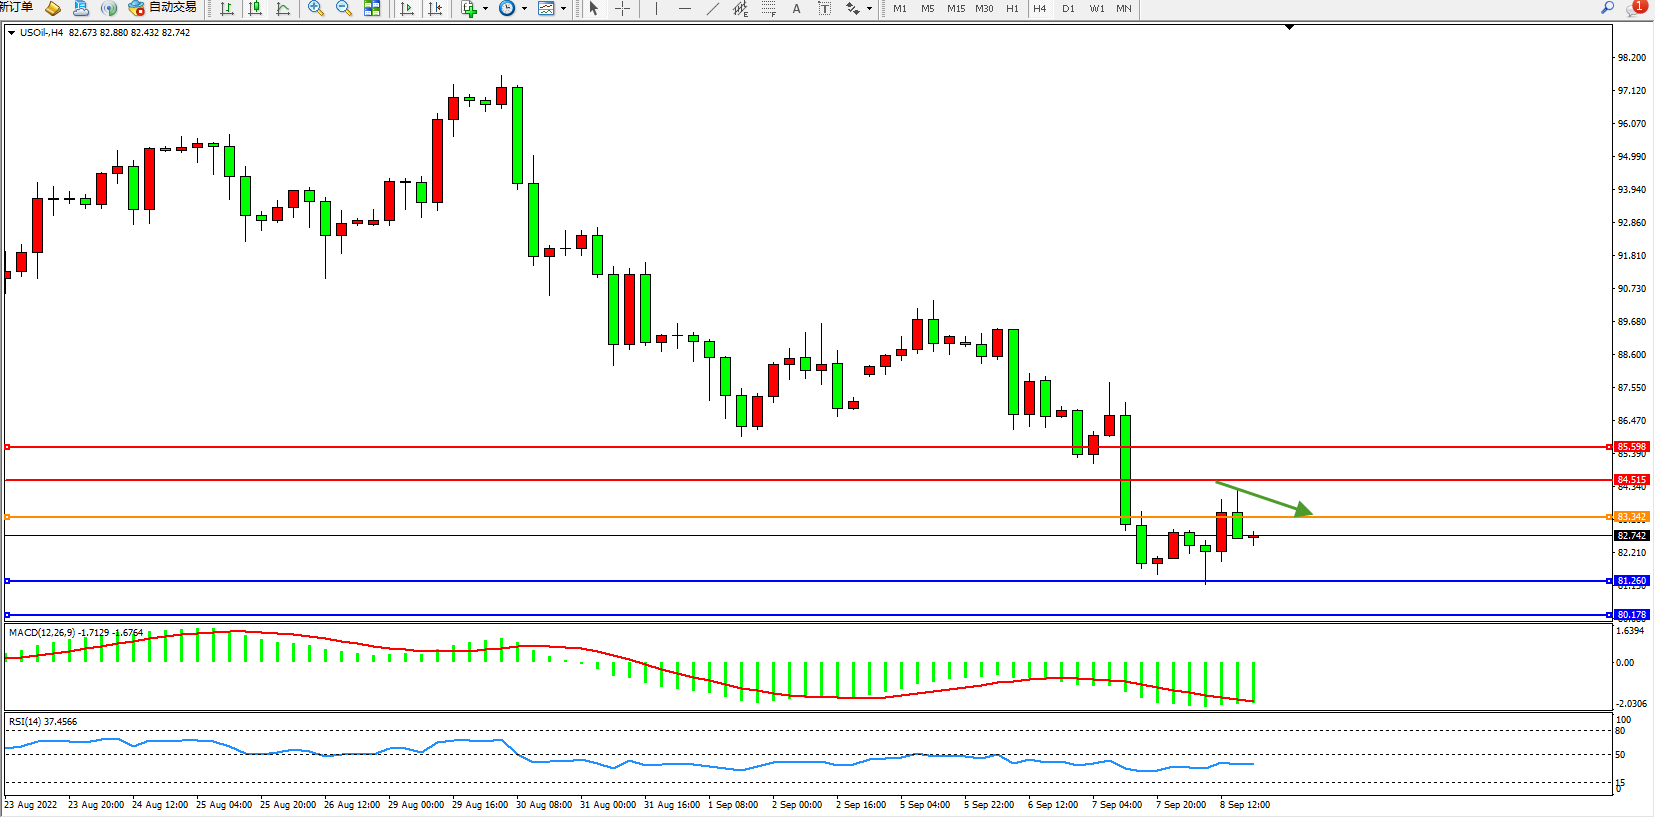Toggle the chart auto scroll button

pyautogui.click(x=407, y=9)
